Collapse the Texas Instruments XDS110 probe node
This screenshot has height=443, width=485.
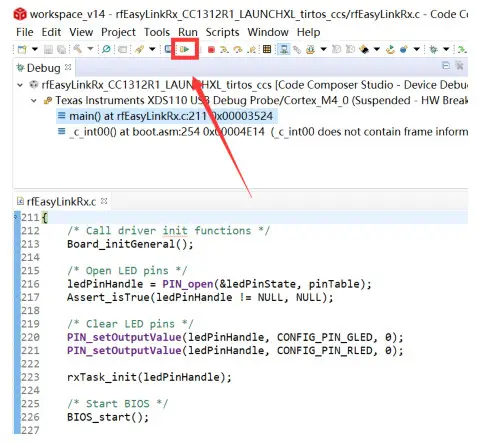(34, 100)
